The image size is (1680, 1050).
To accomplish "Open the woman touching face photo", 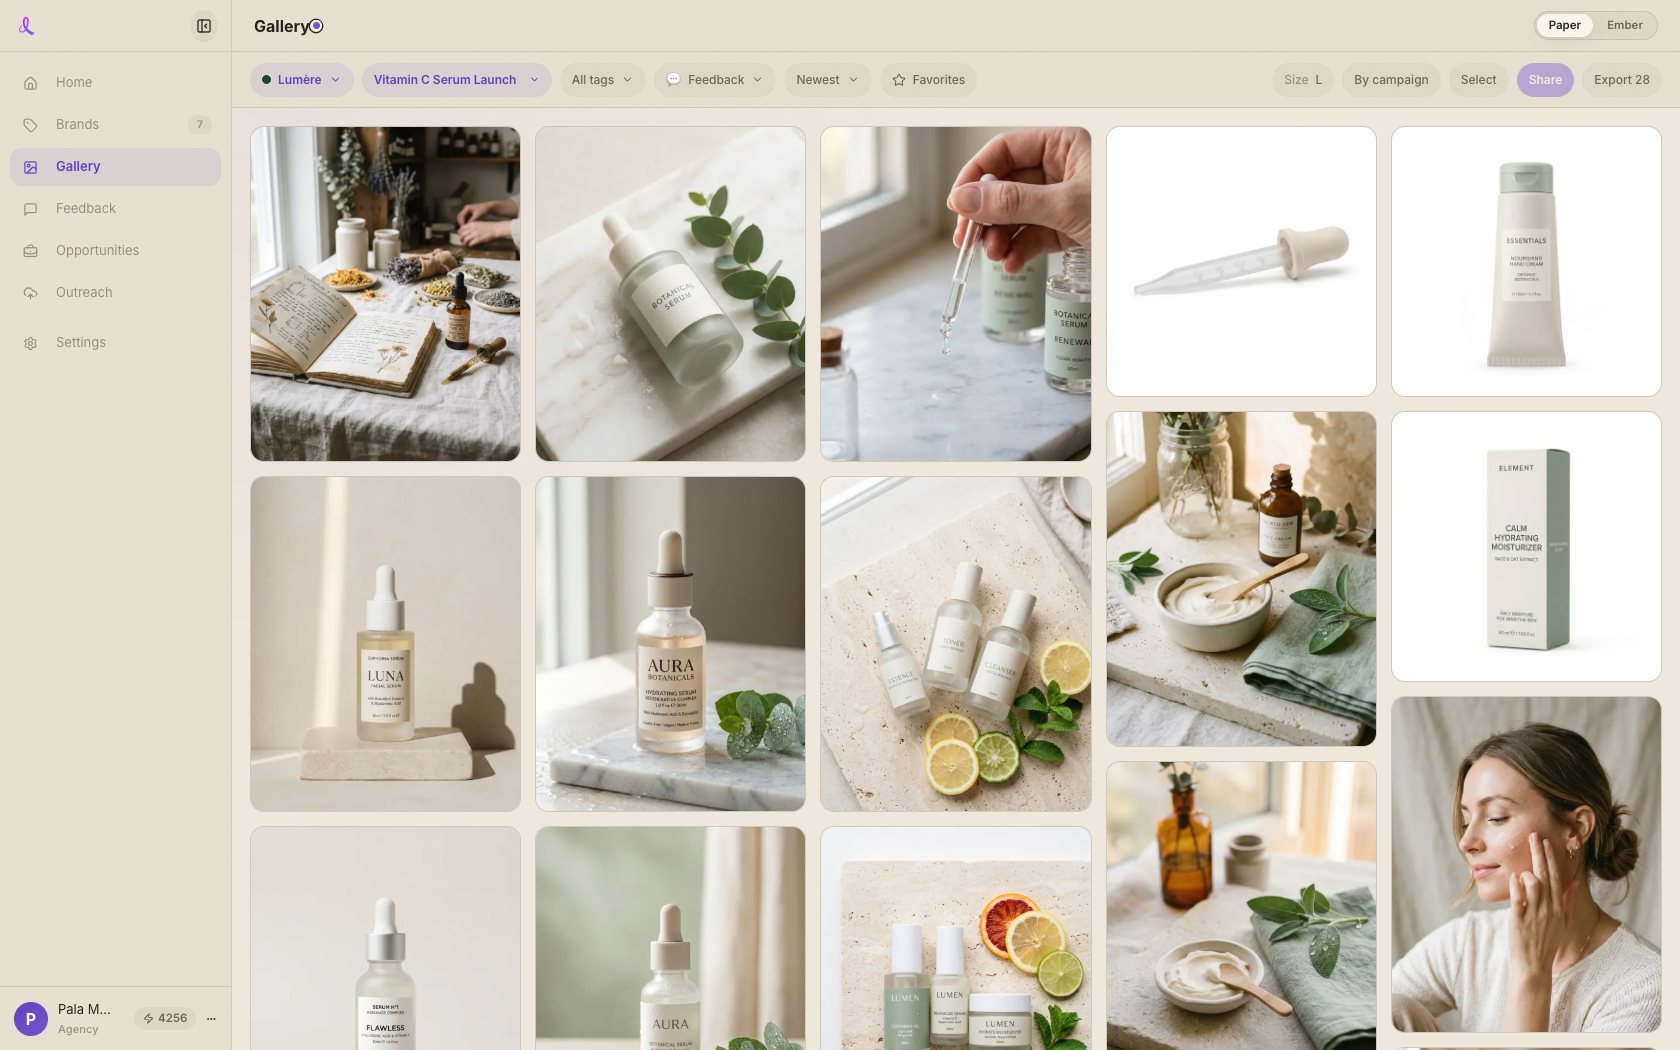I will (1526, 865).
